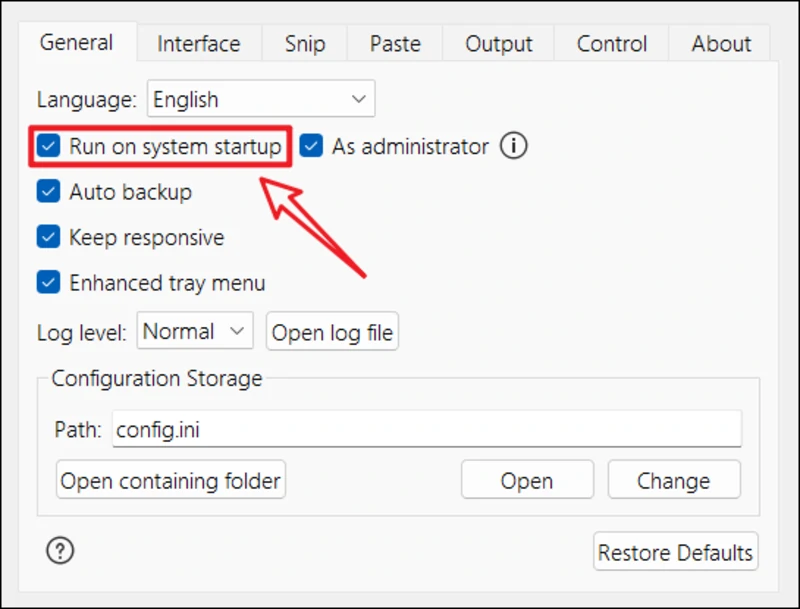Disable the Auto backup checkbox

[x=49, y=192]
